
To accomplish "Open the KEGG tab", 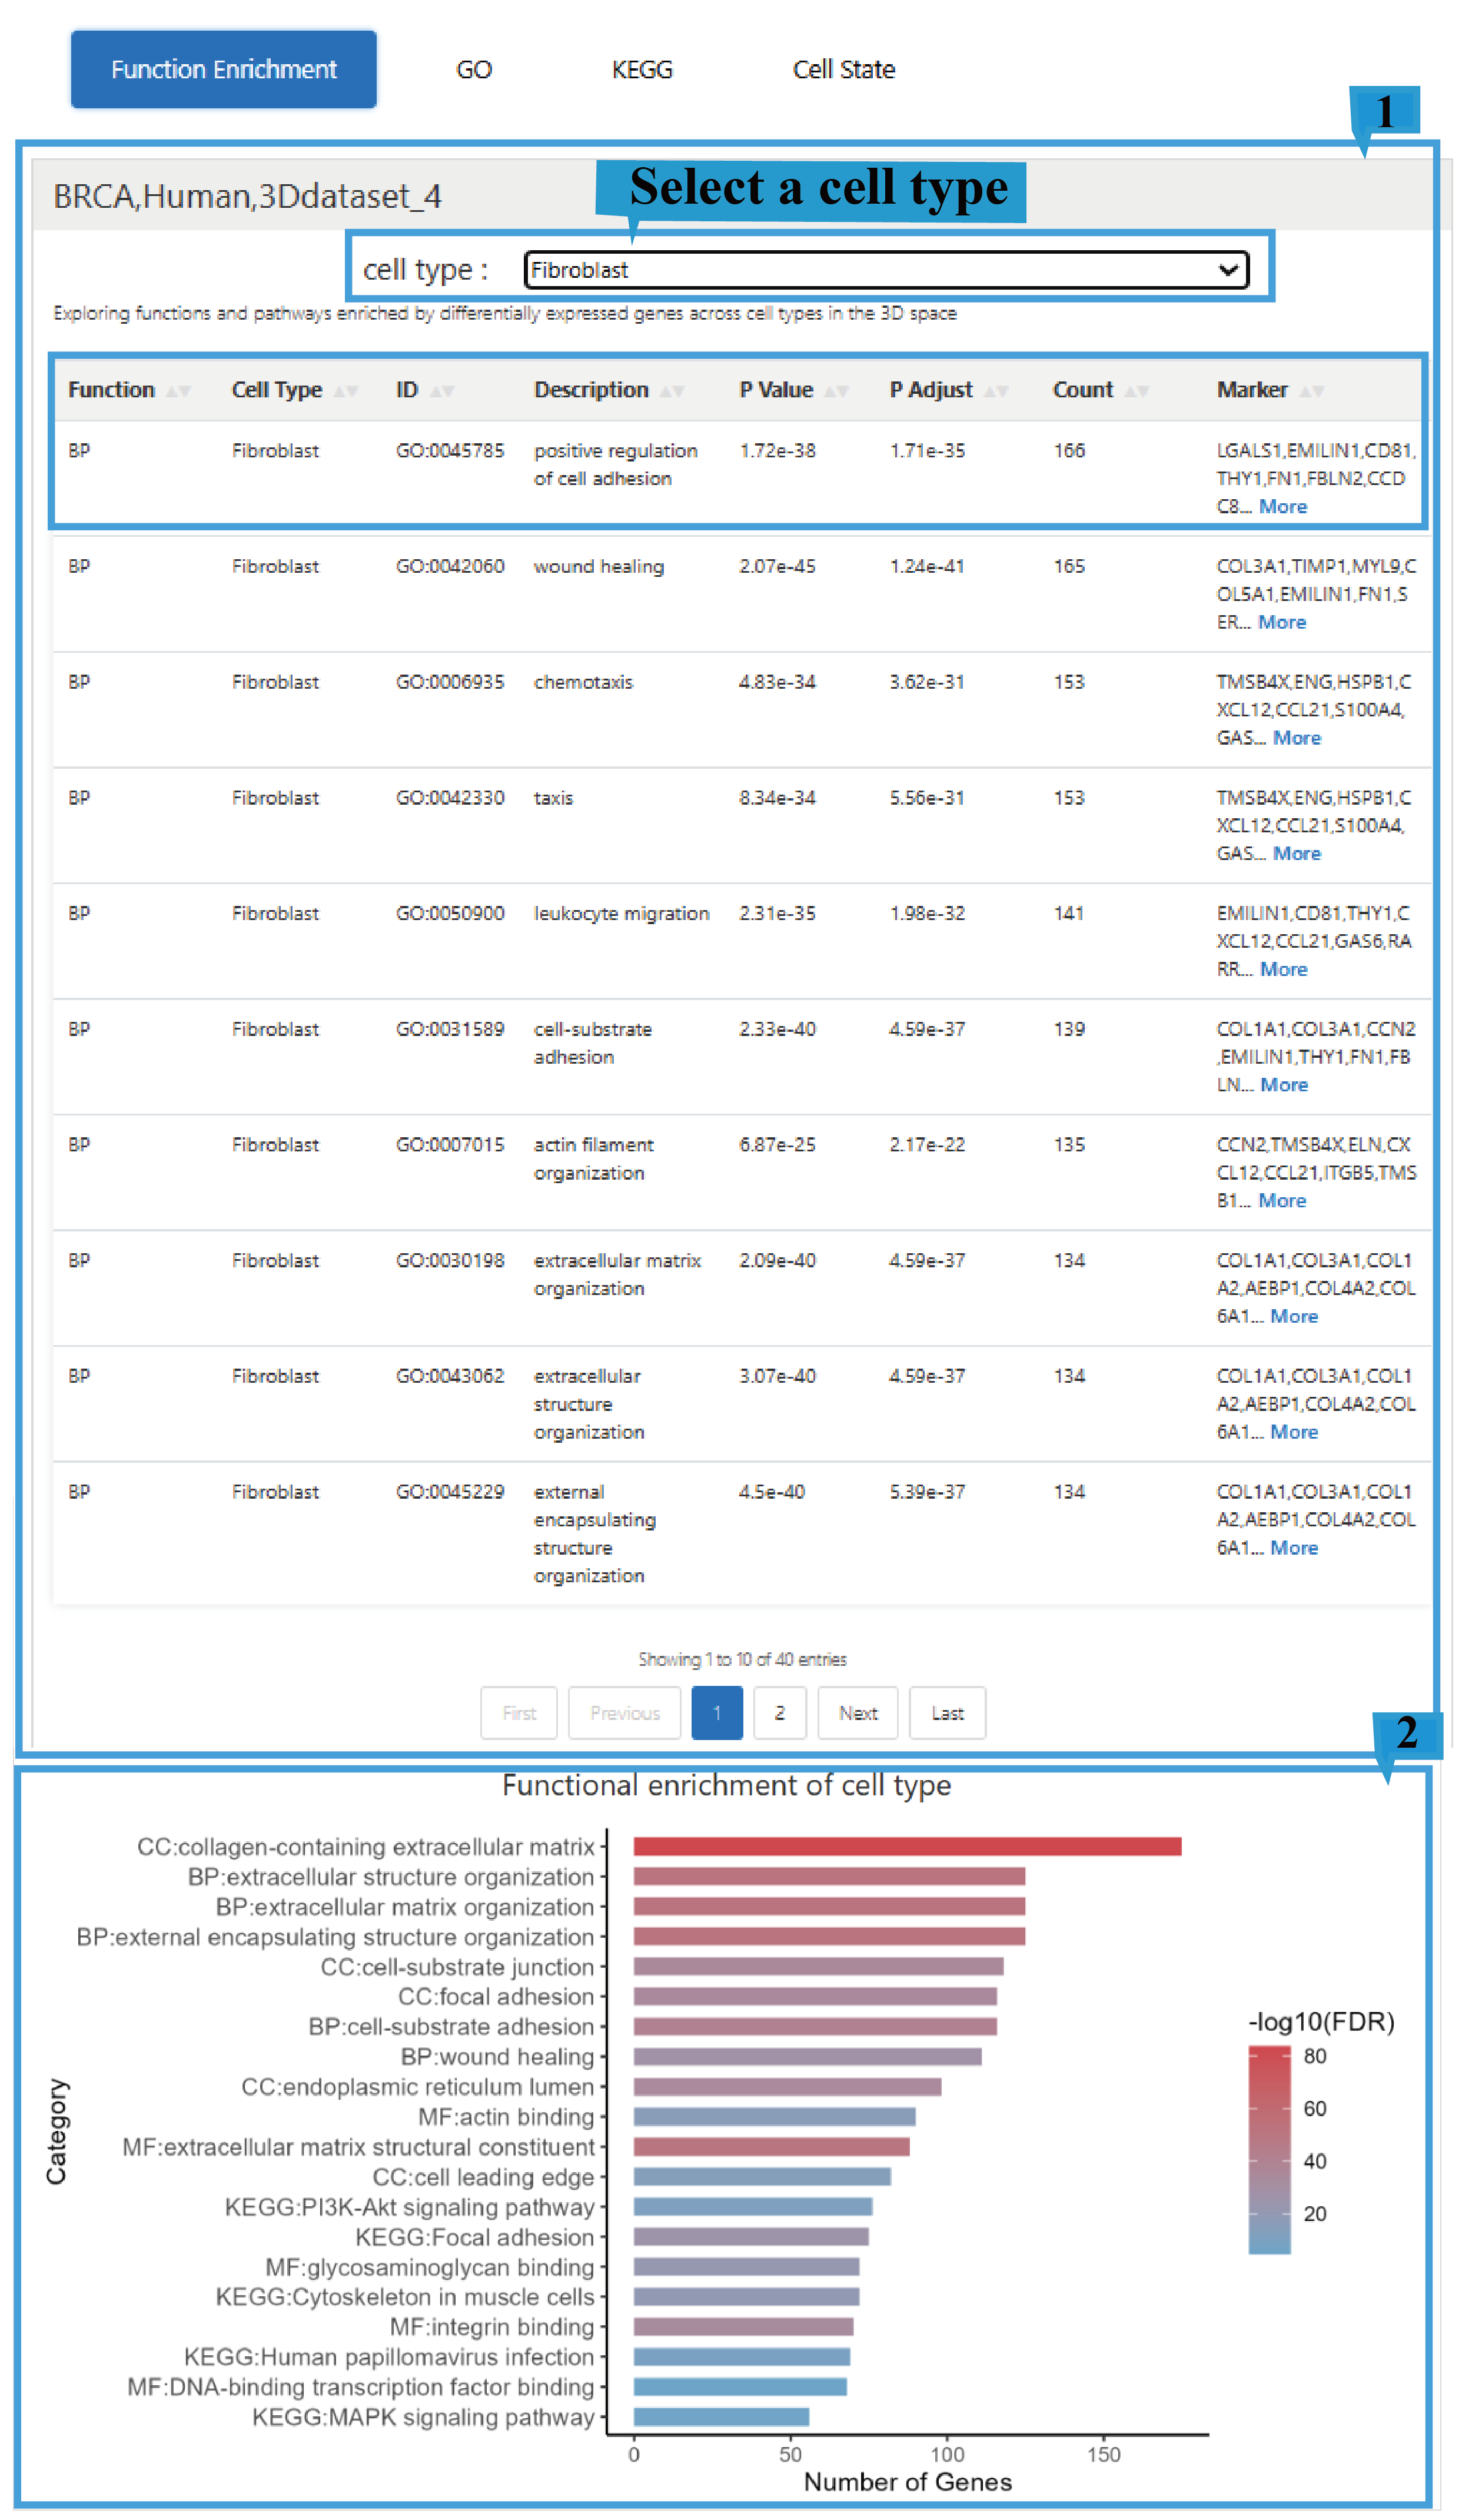I will (642, 70).
